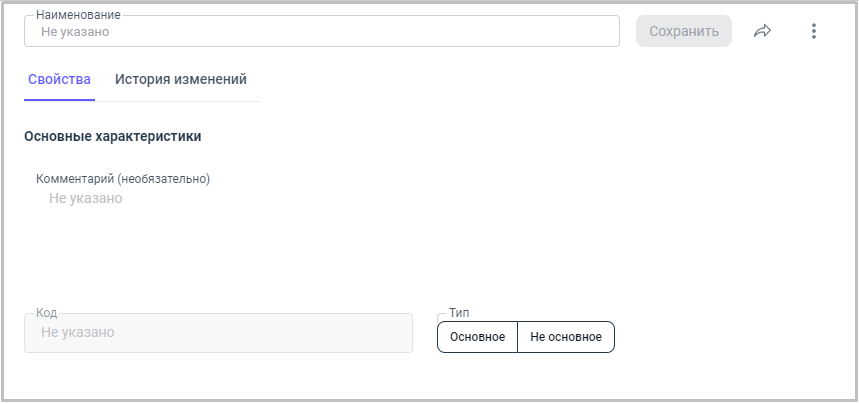Click the "Тип" group label
Screen dimensions: 859x404
pyautogui.click(x=459, y=312)
